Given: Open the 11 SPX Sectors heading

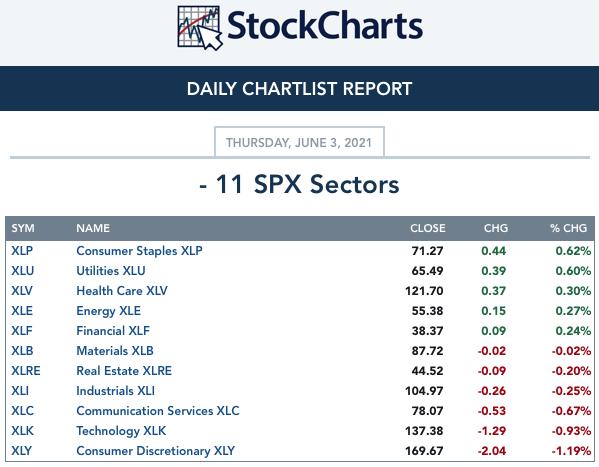Looking at the screenshot, I should 299,184.
